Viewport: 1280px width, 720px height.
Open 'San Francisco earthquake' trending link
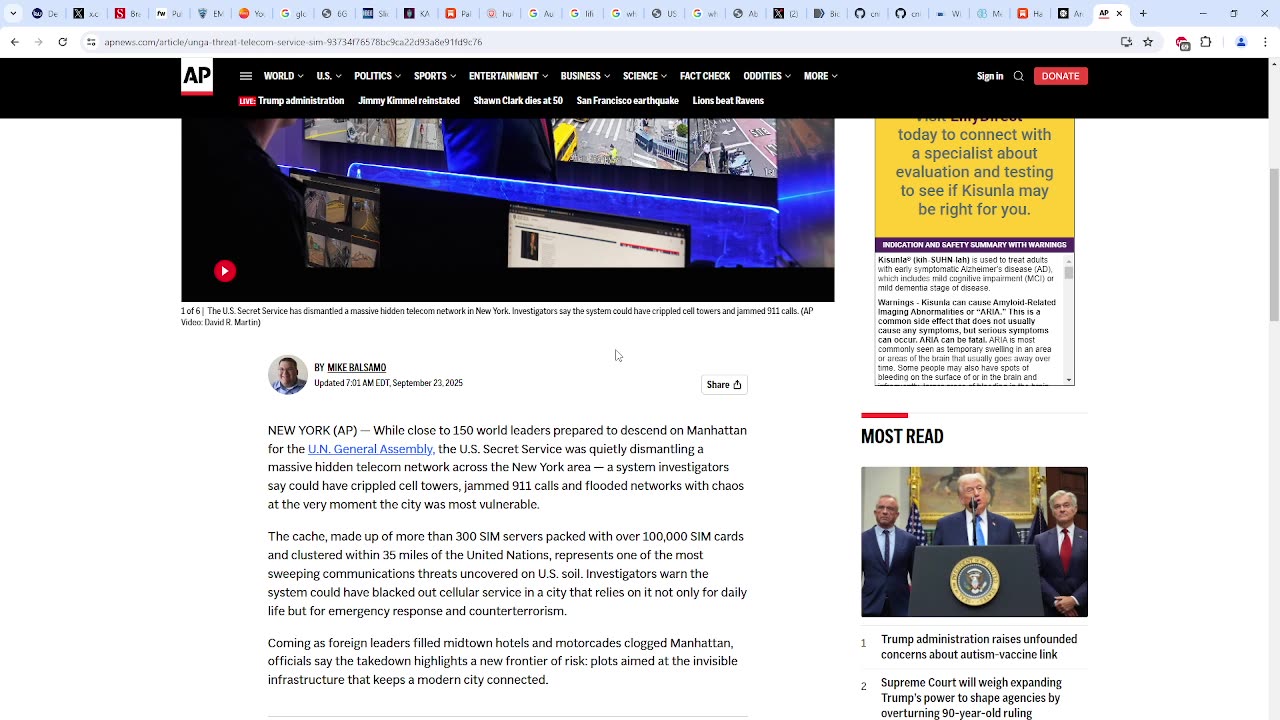click(x=627, y=101)
